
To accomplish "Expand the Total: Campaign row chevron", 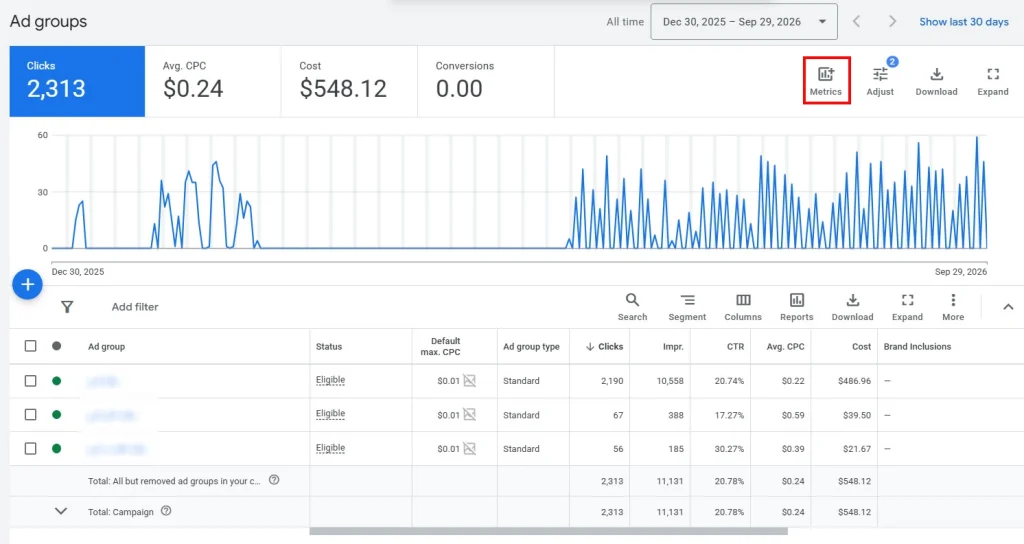I will [x=61, y=511].
